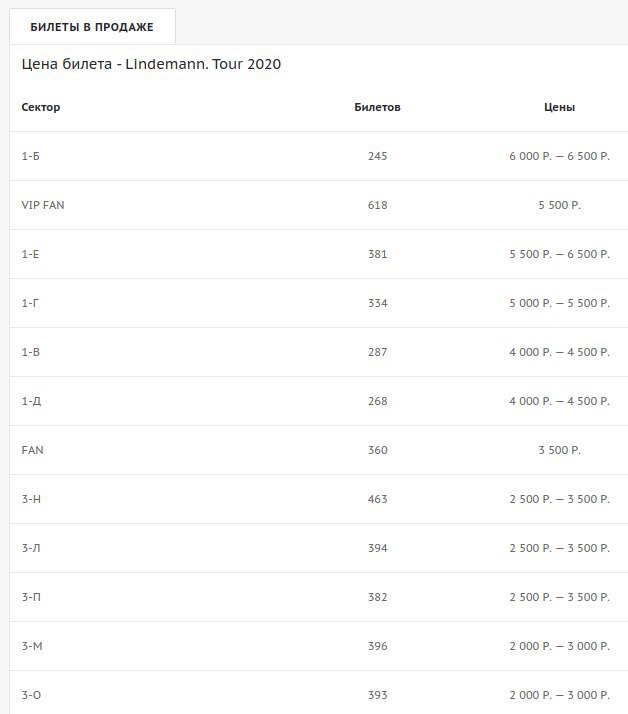Open the БИЛЕТЫ В ПРОДАЖЕ tab
The width and height of the screenshot is (628, 714).
pyautogui.click(x=92, y=27)
